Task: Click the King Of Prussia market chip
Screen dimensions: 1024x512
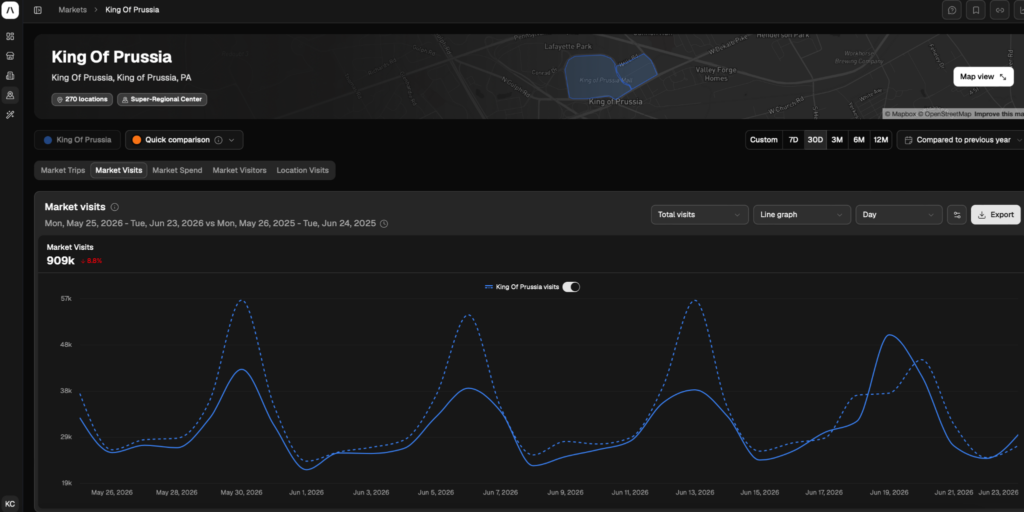Action: pyautogui.click(x=78, y=140)
